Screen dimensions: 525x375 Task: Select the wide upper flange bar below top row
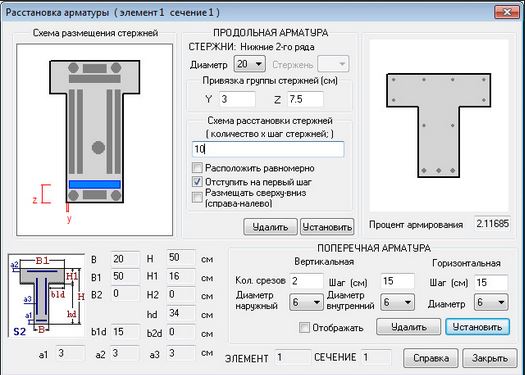pos(95,79)
